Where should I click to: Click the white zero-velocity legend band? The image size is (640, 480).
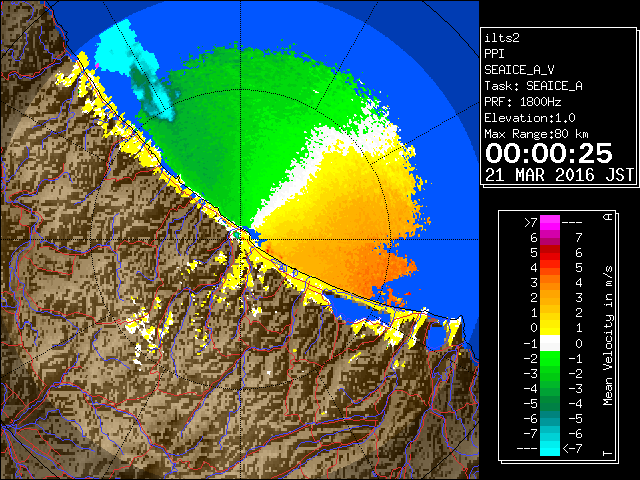pos(550,343)
